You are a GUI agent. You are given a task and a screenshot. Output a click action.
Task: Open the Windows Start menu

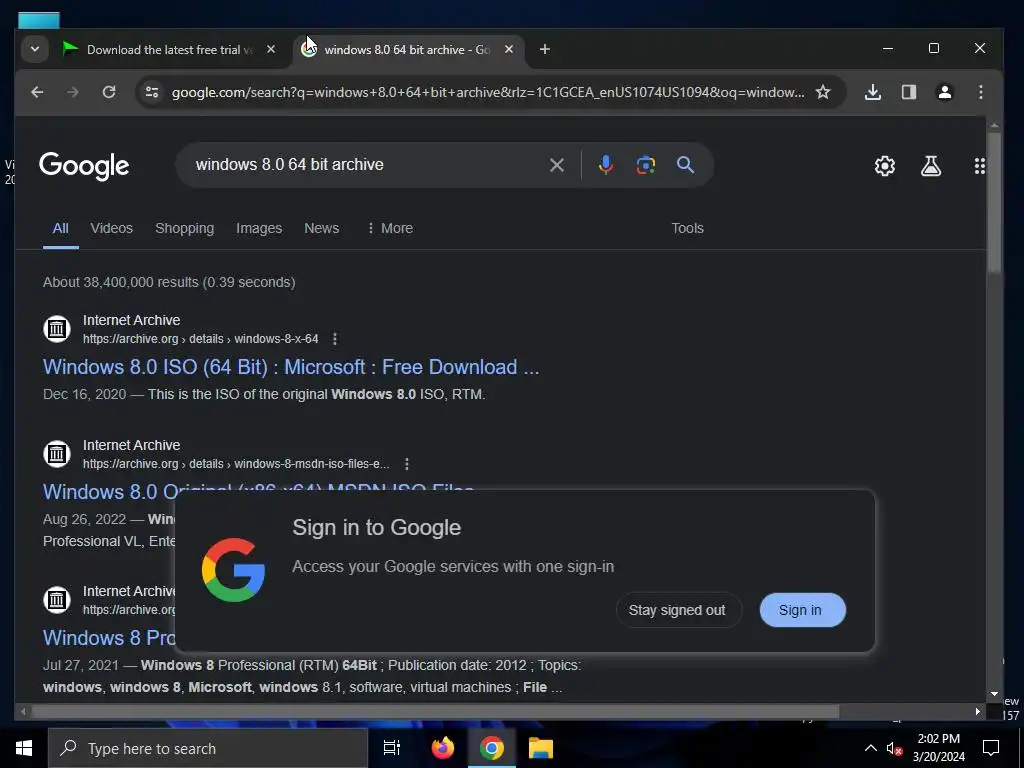(x=24, y=748)
